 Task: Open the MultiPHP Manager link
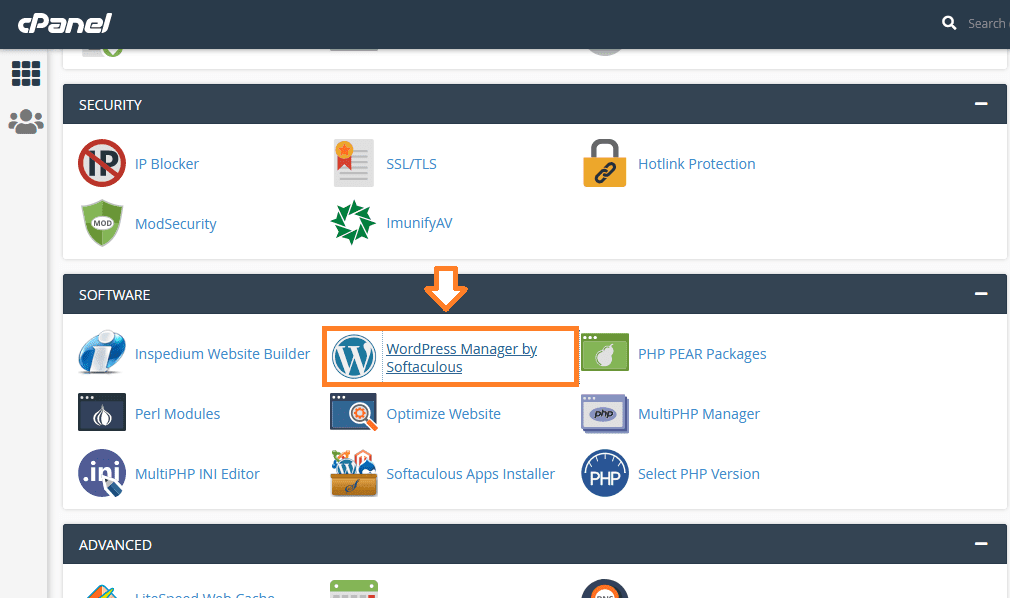pyautogui.click(x=699, y=414)
